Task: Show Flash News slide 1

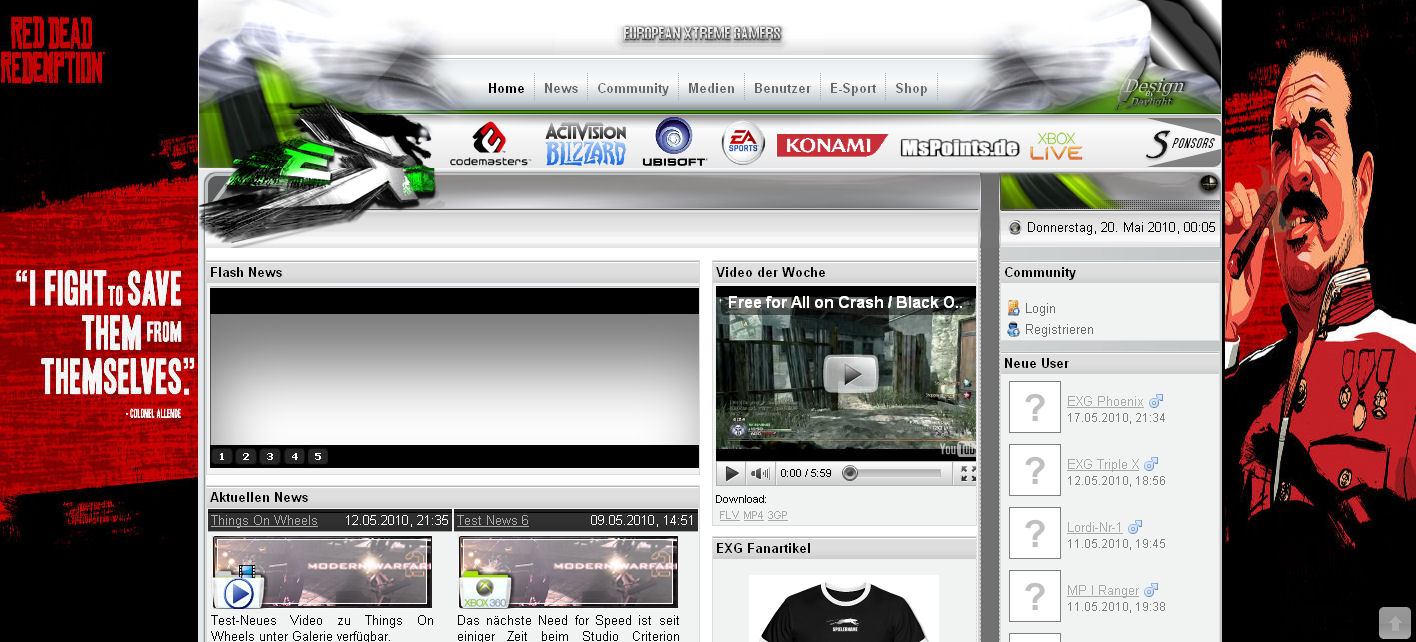Action: [x=222, y=457]
